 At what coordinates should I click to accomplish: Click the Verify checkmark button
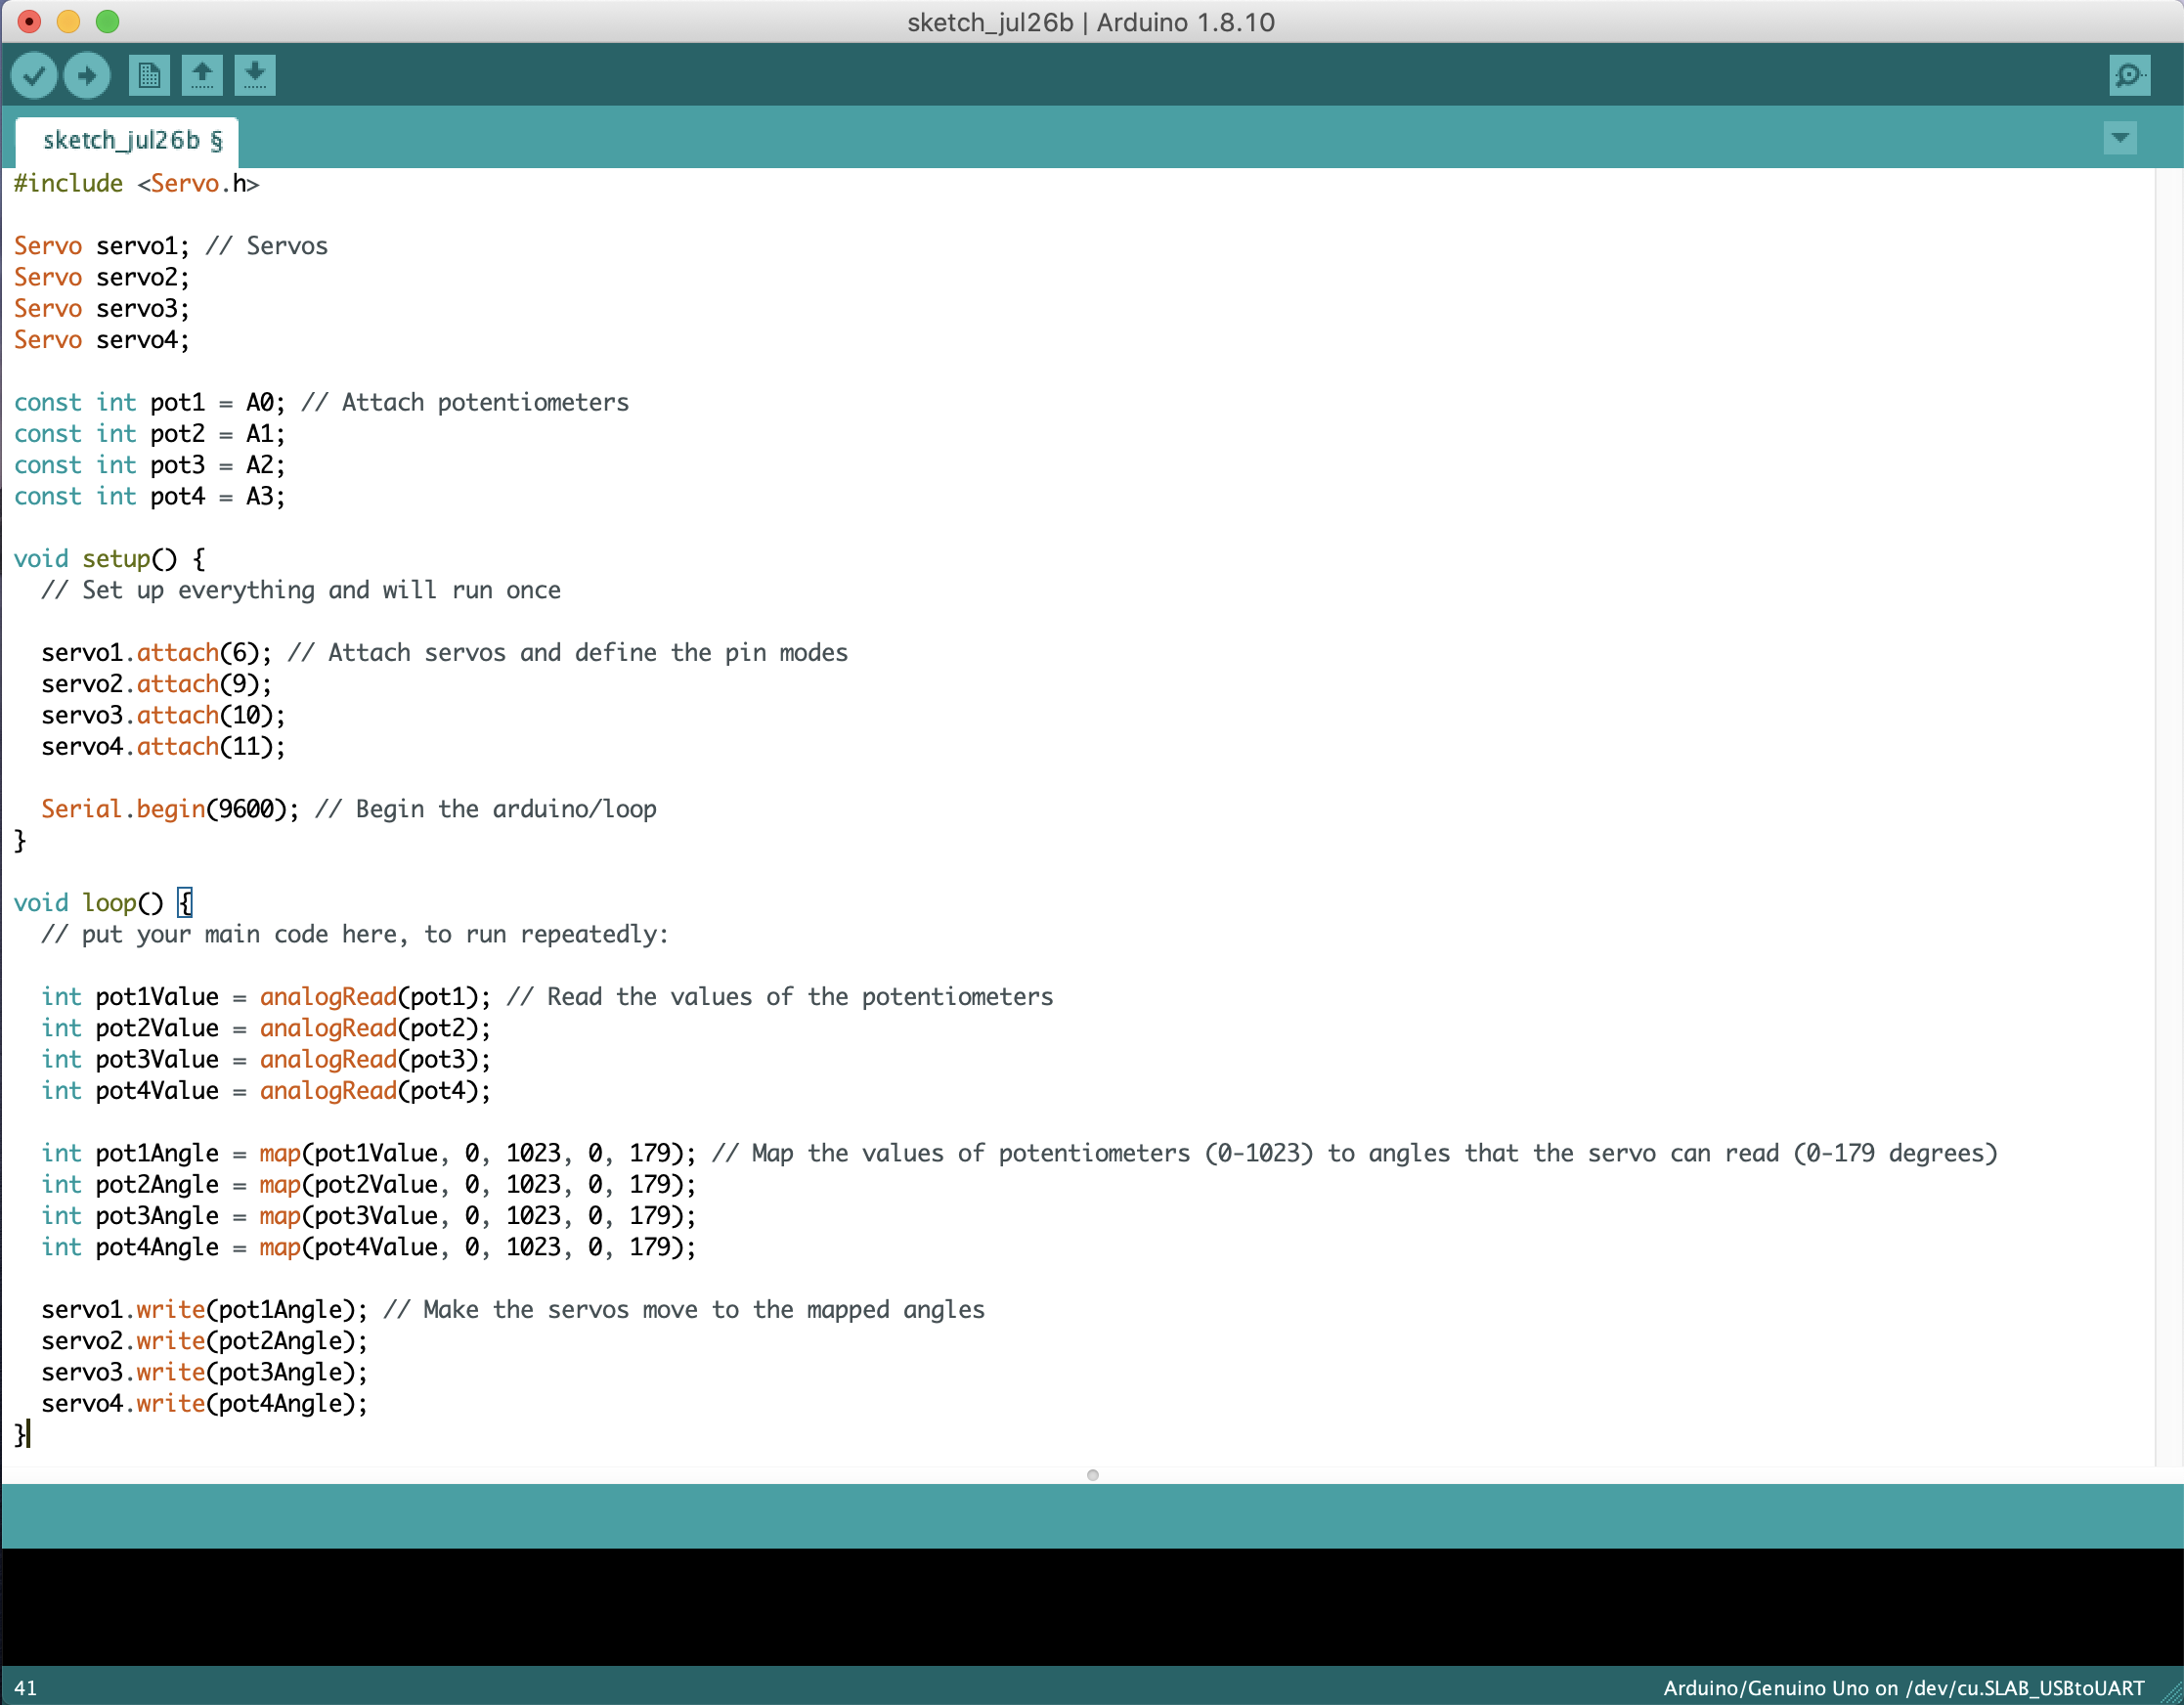(34, 75)
